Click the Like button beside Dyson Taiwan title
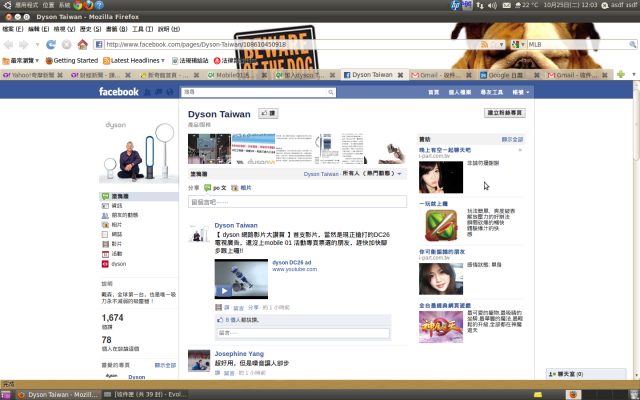This screenshot has width=640, height=400. (268, 113)
